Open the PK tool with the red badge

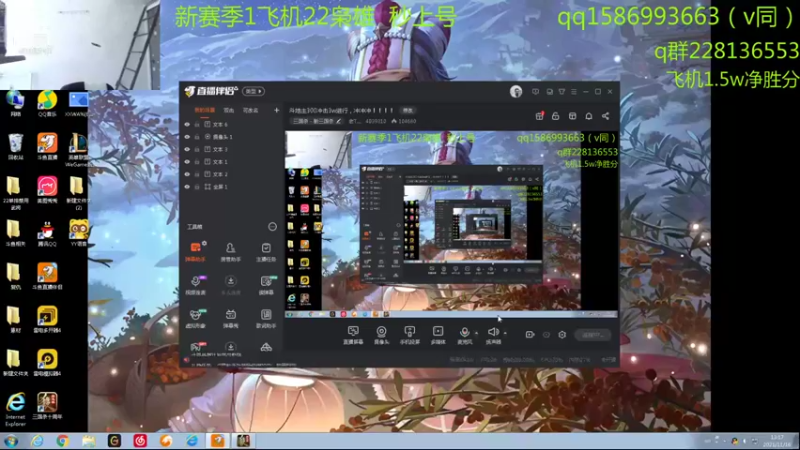click(196, 348)
